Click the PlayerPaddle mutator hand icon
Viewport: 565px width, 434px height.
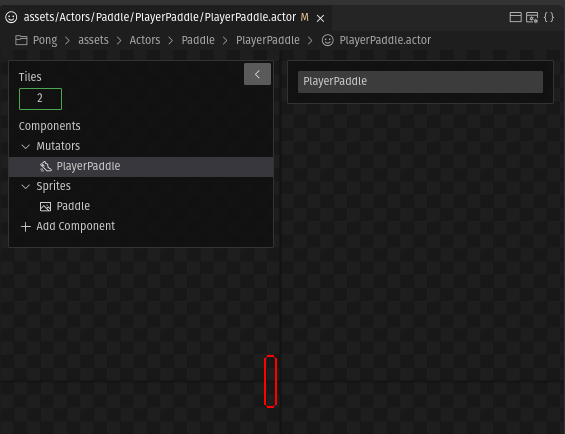point(45,167)
